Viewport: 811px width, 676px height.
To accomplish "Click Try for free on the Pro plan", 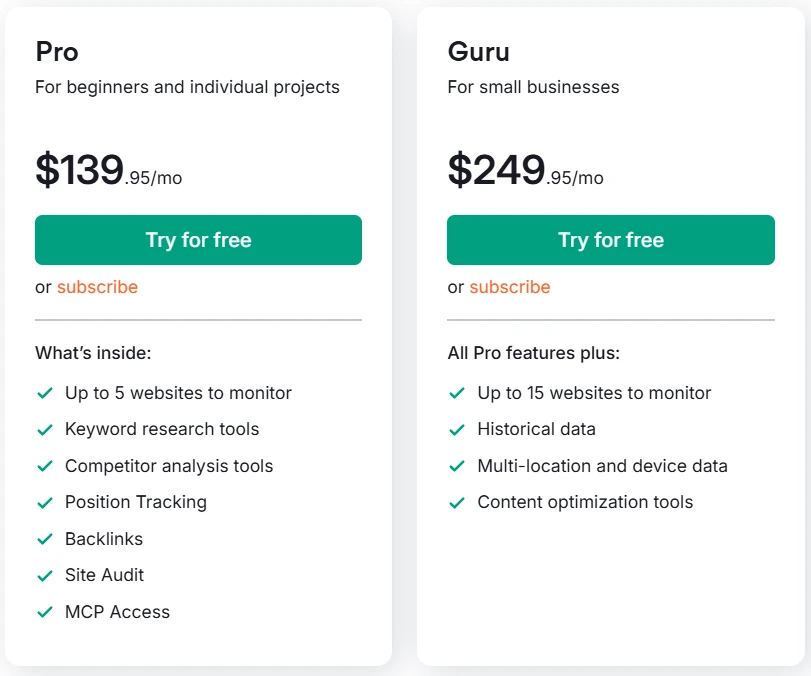I will 198,240.
